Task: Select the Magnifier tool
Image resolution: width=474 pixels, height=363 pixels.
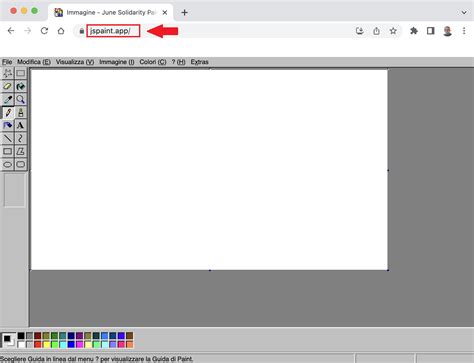Action: (21, 99)
